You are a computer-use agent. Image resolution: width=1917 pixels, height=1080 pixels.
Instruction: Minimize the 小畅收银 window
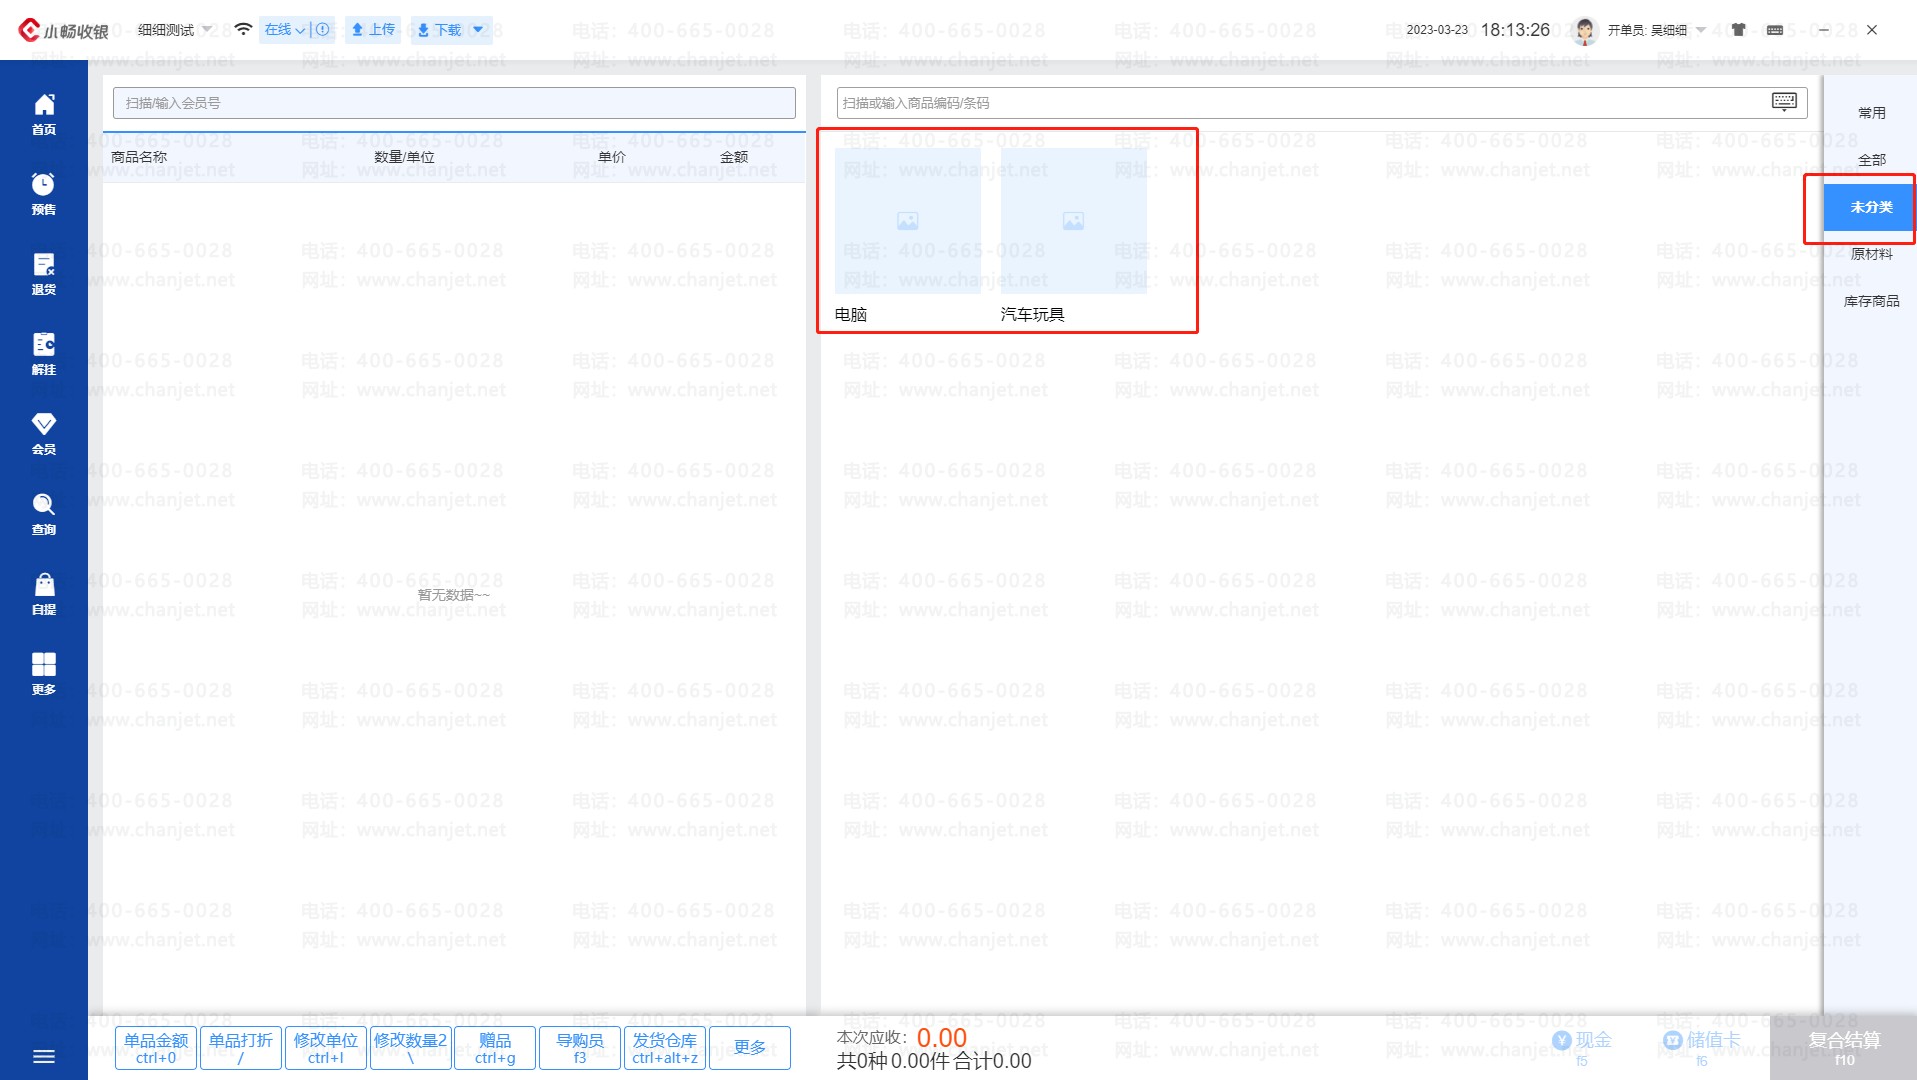[x=1824, y=30]
